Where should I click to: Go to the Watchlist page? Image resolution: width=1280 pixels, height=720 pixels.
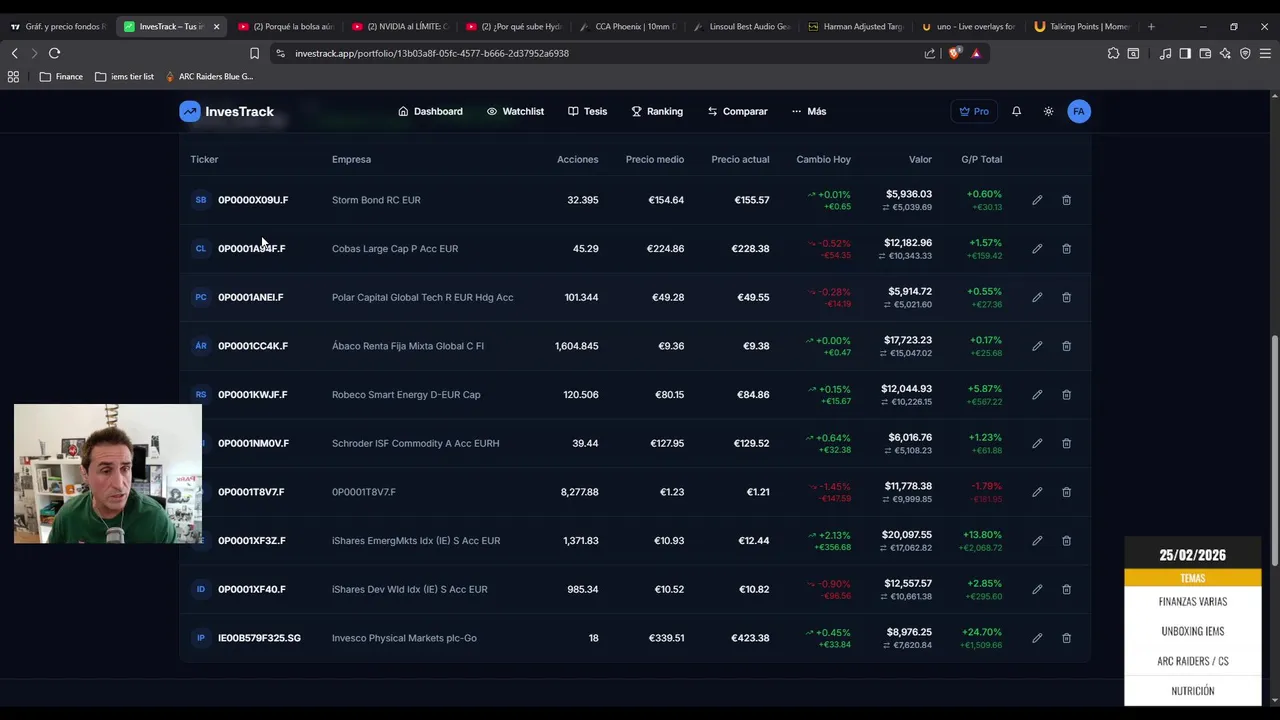515,111
